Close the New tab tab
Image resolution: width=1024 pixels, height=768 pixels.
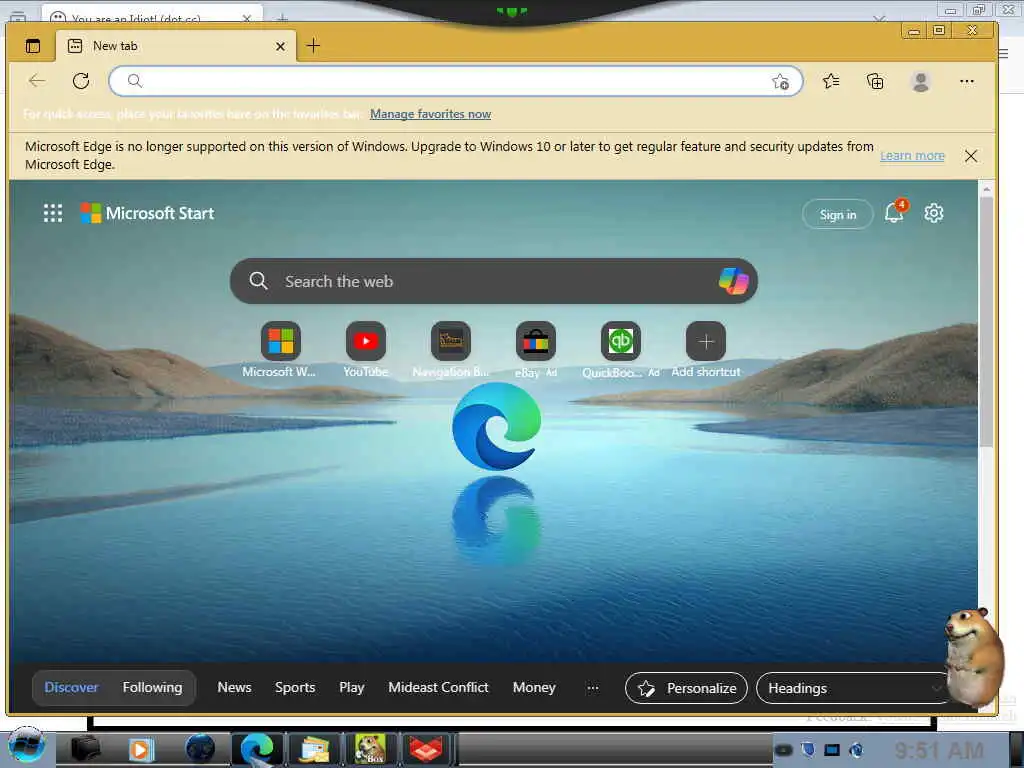(280, 46)
